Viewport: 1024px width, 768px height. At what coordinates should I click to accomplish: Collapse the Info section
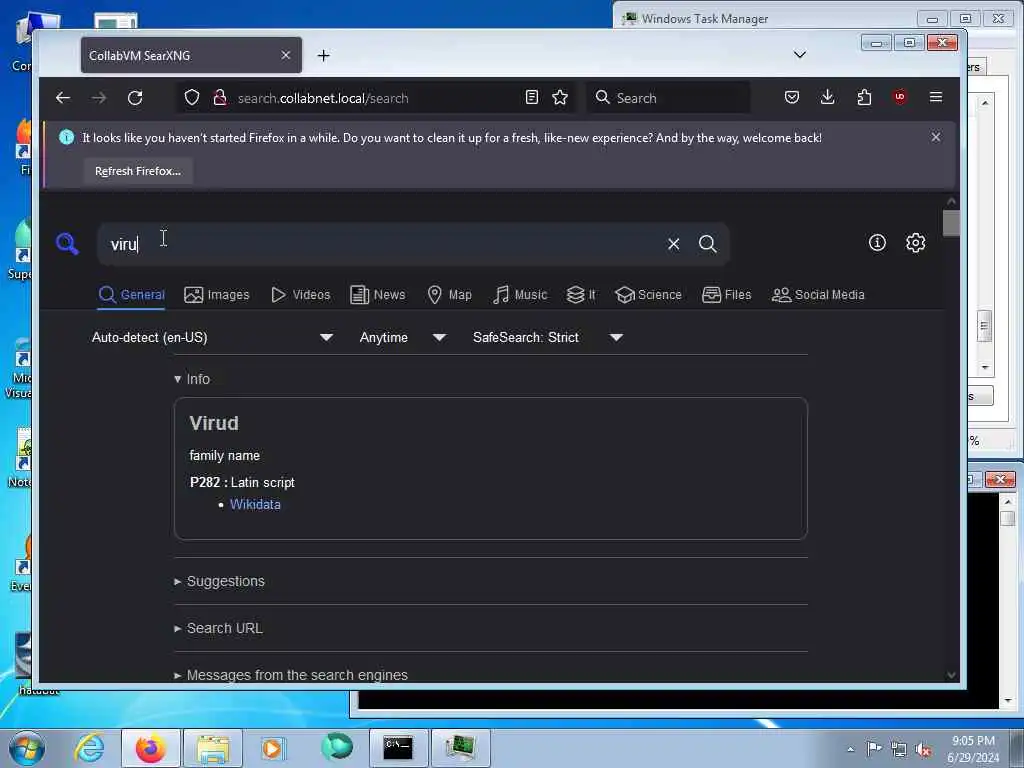[x=192, y=379]
